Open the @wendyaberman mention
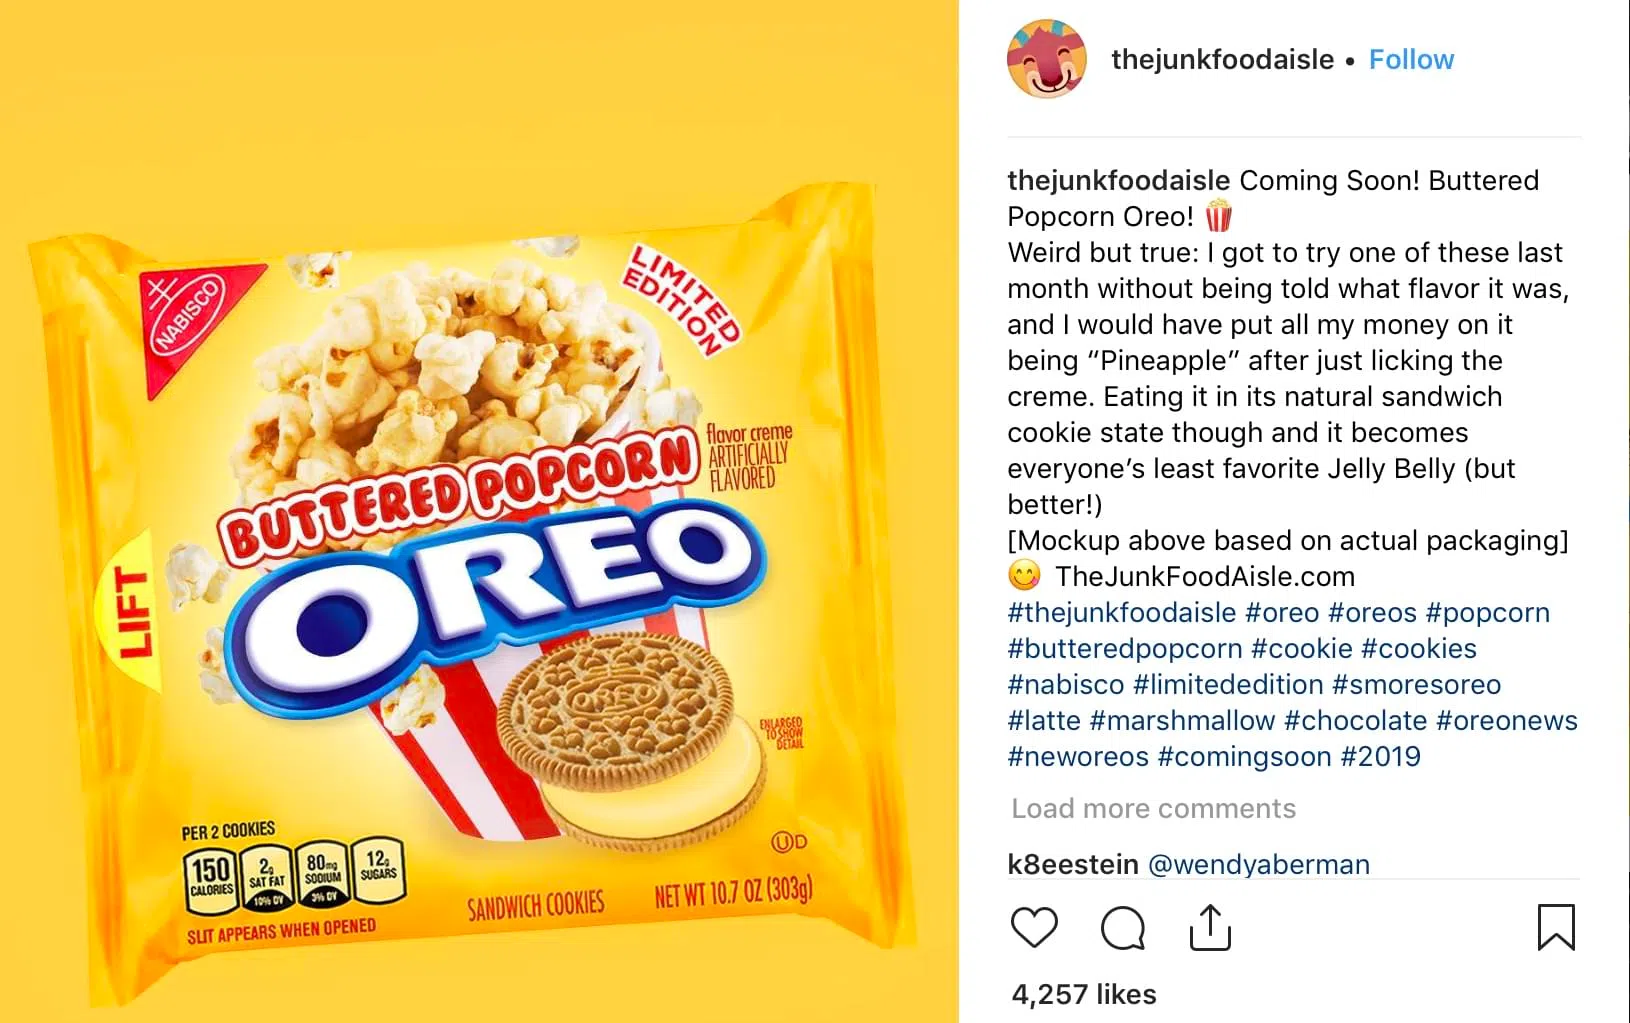The width and height of the screenshot is (1630, 1023). 1259,864
